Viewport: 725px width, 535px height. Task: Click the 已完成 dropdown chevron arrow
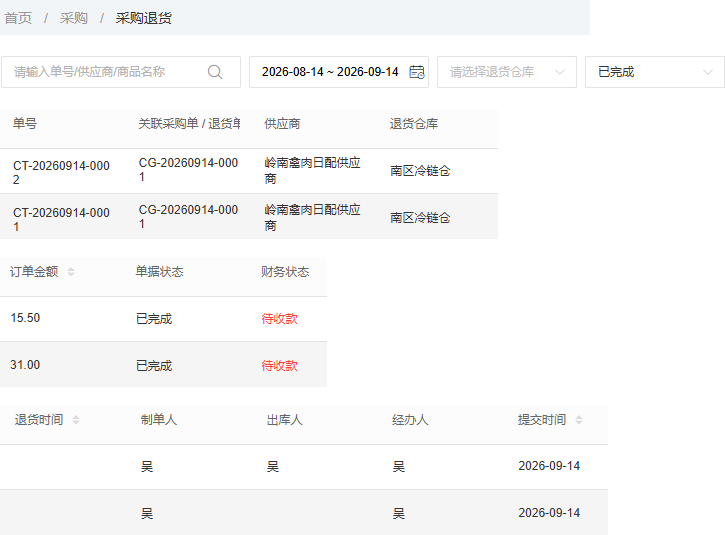pyautogui.click(x=707, y=72)
